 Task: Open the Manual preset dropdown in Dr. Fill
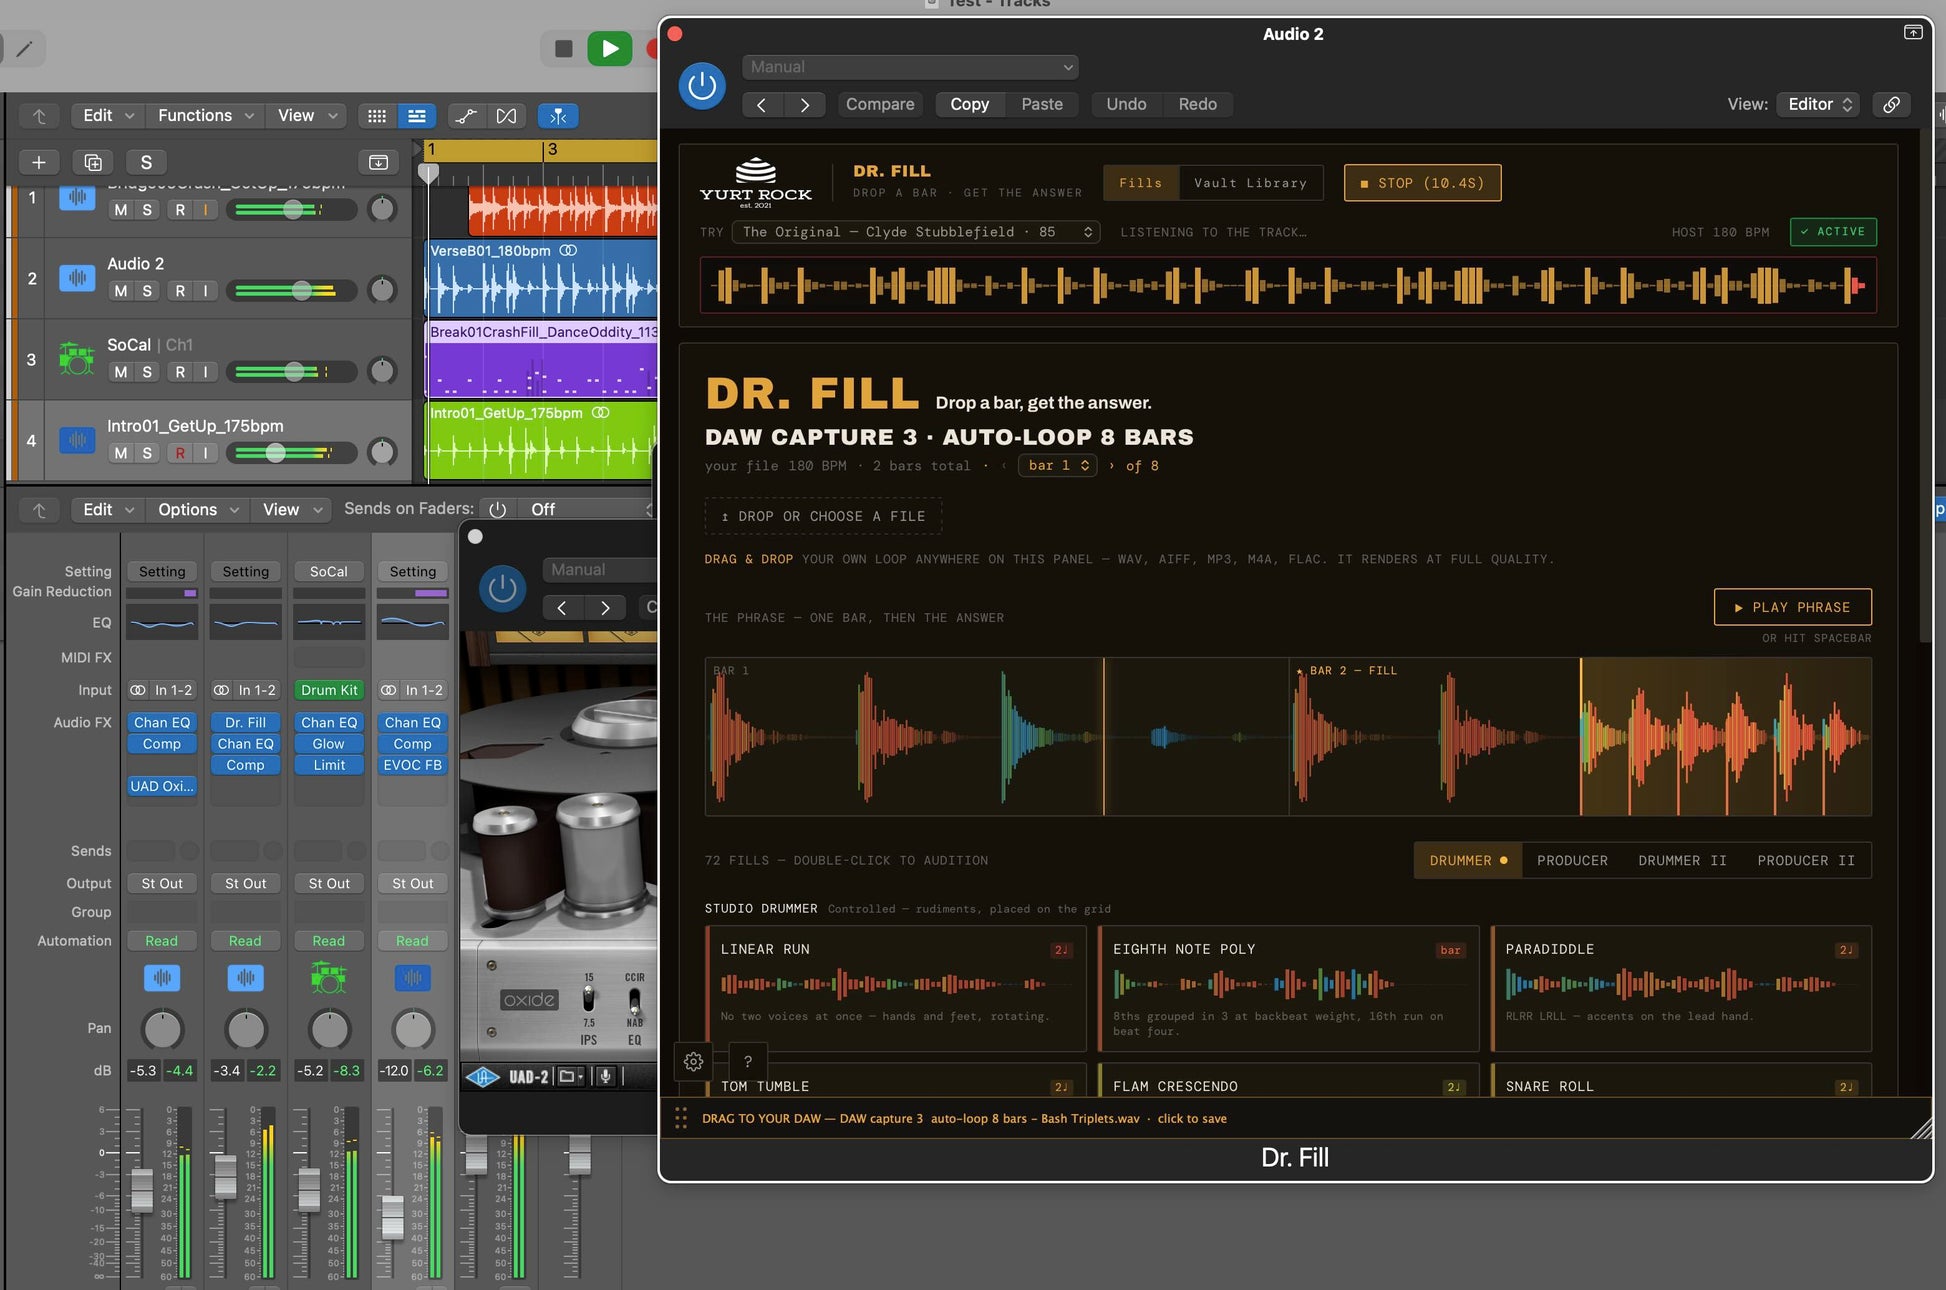(910, 67)
